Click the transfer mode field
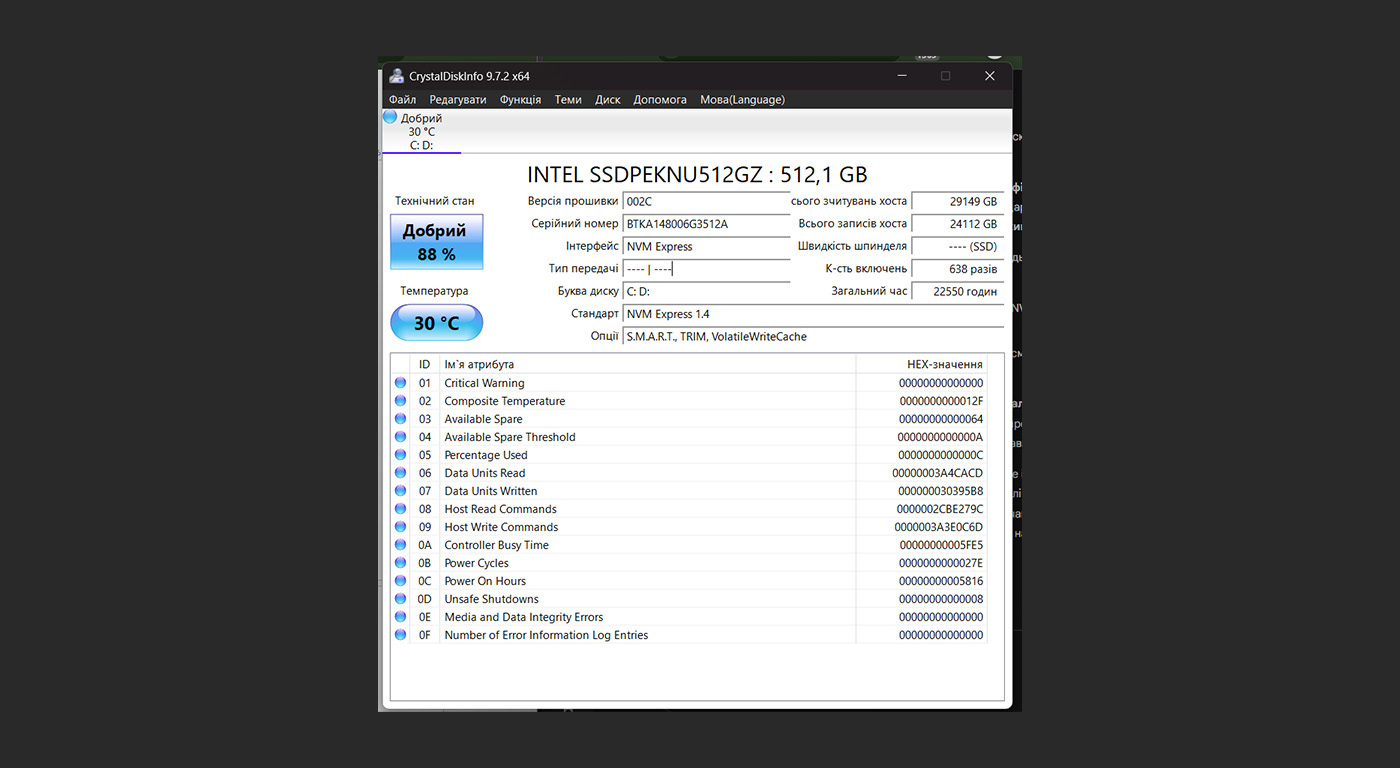1400x768 pixels. pos(706,269)
